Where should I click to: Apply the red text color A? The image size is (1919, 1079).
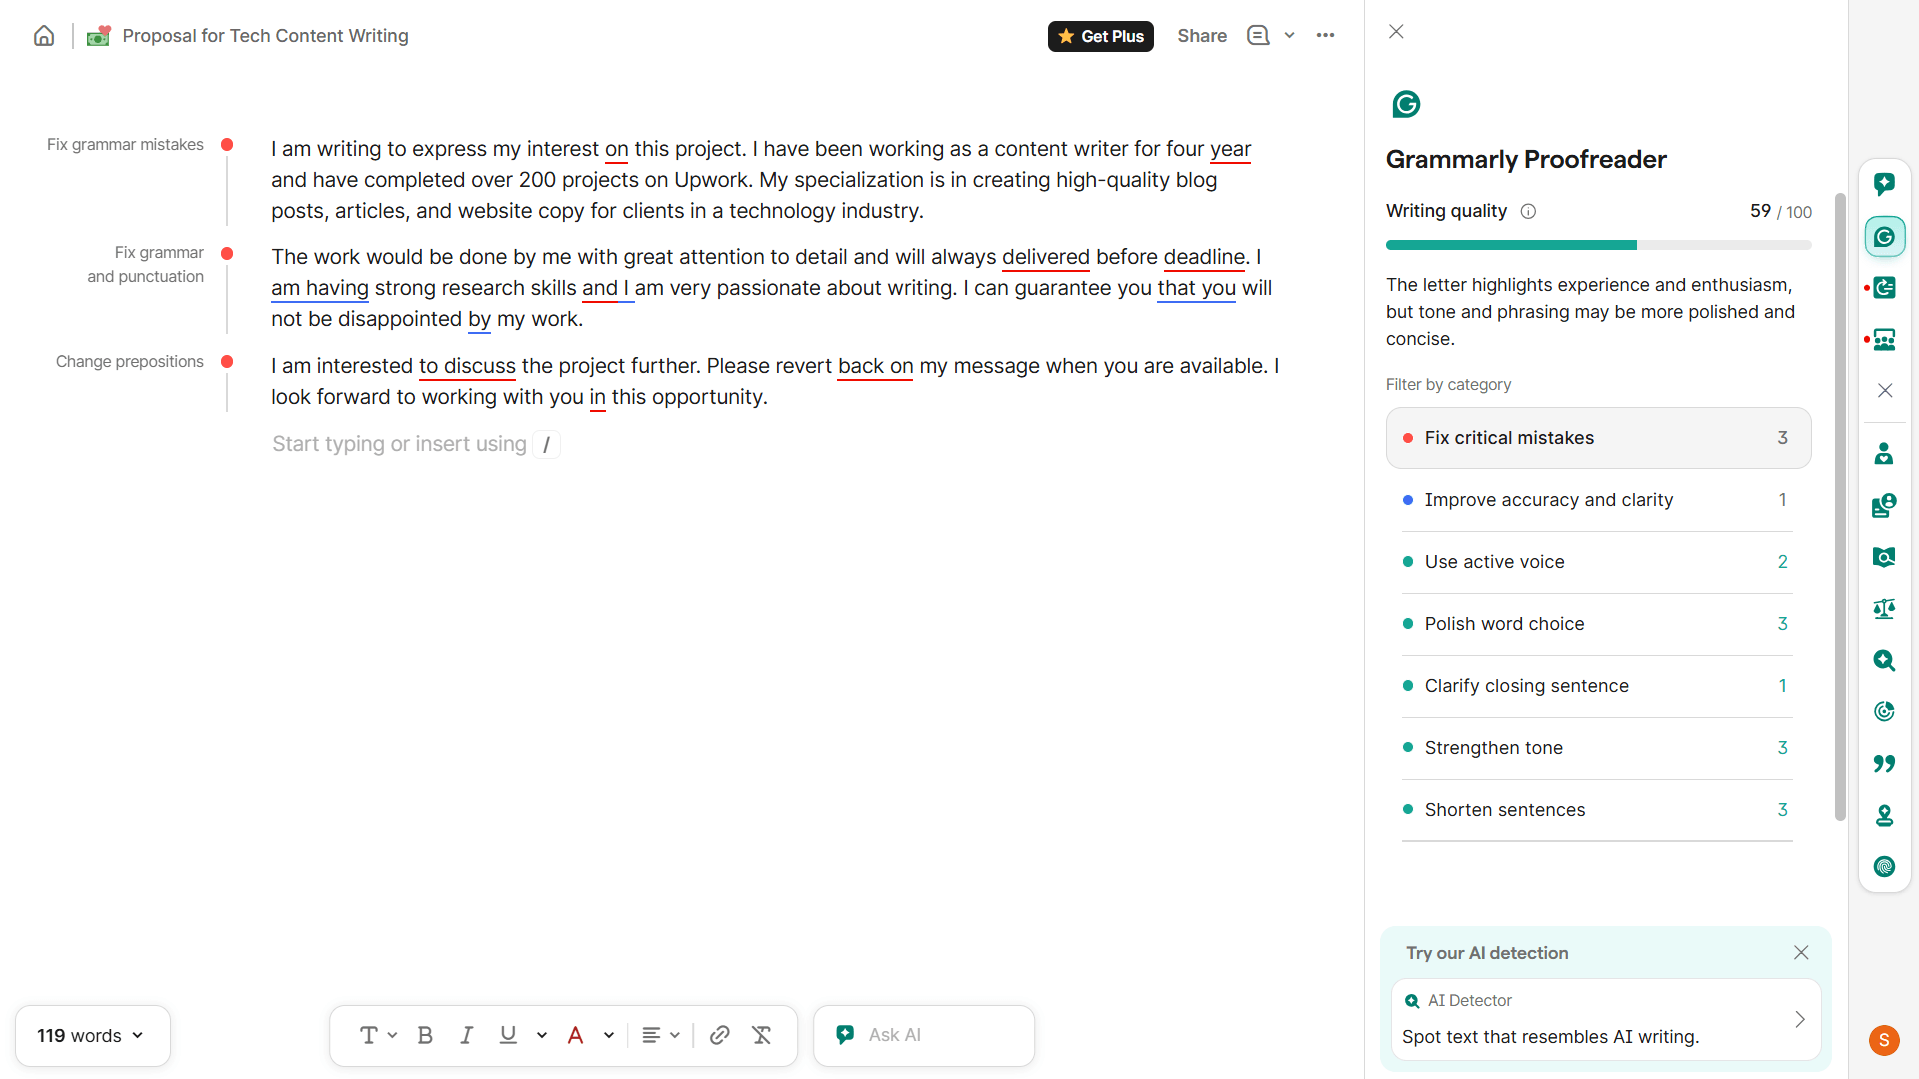click(575, 1035)
